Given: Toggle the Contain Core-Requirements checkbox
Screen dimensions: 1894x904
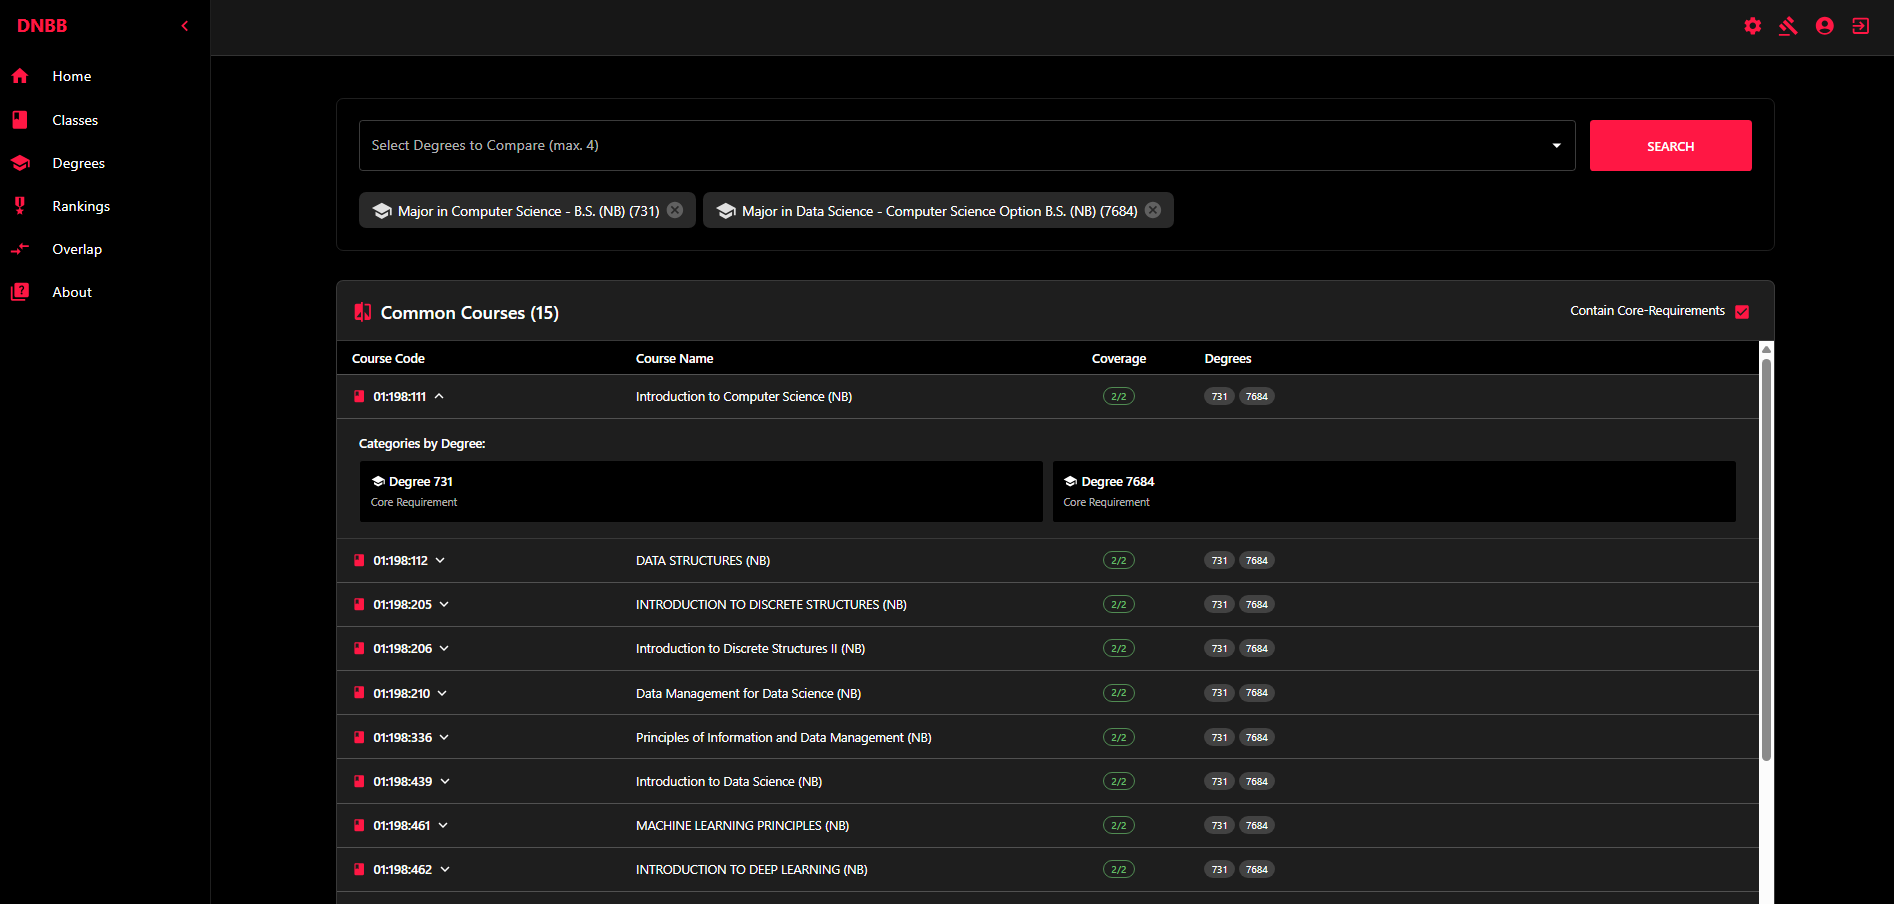Looking at the screenshot, I should tap(1742, 312).
